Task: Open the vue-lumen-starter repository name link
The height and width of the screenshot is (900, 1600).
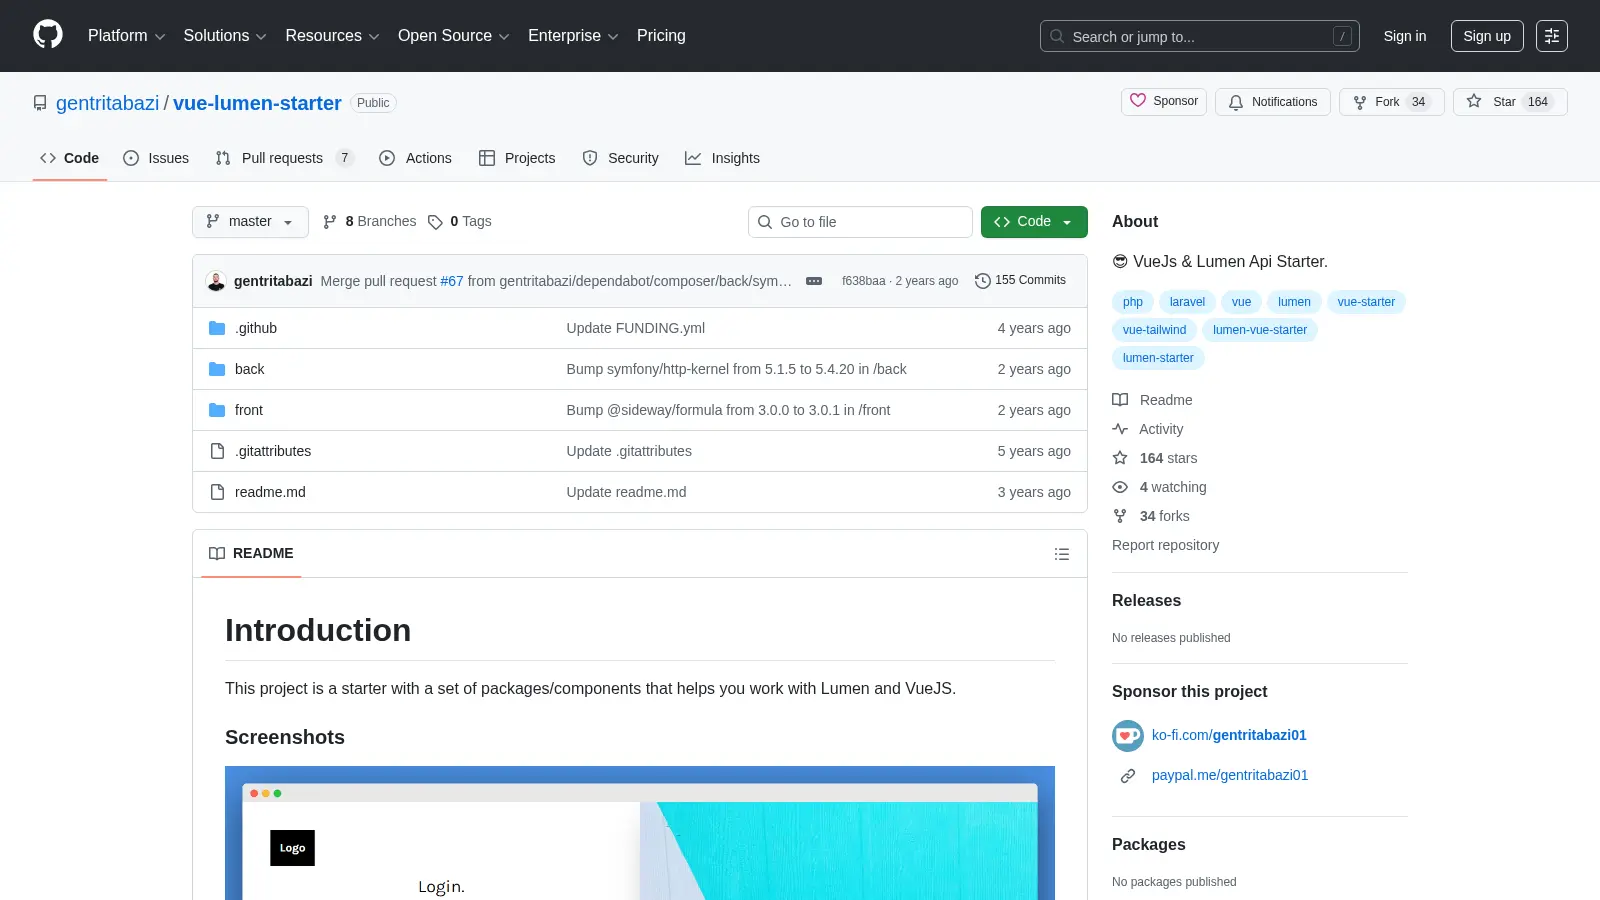Action: click(257, 103)
